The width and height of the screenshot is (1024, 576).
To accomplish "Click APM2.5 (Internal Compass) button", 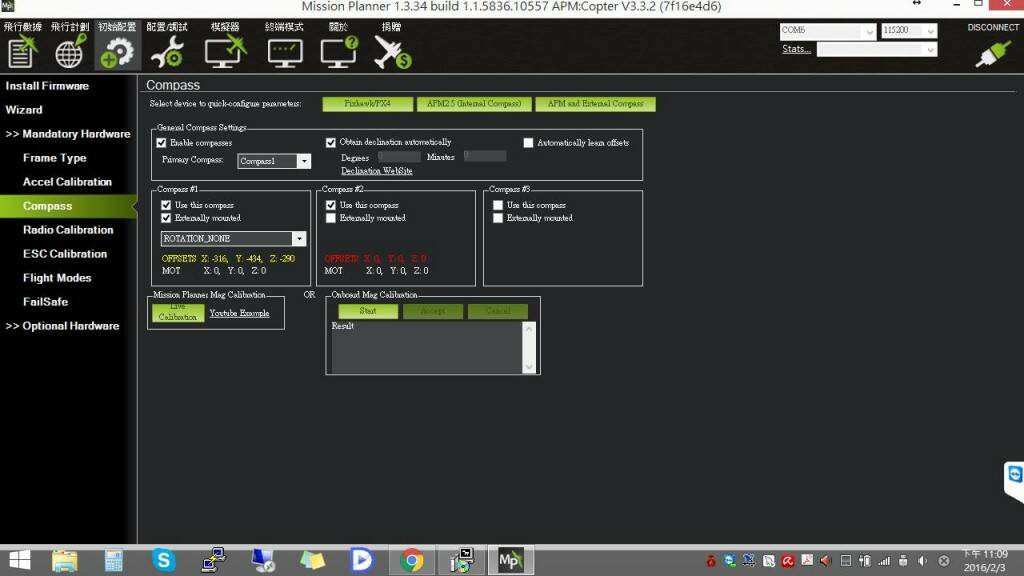I will pos(474,104).
